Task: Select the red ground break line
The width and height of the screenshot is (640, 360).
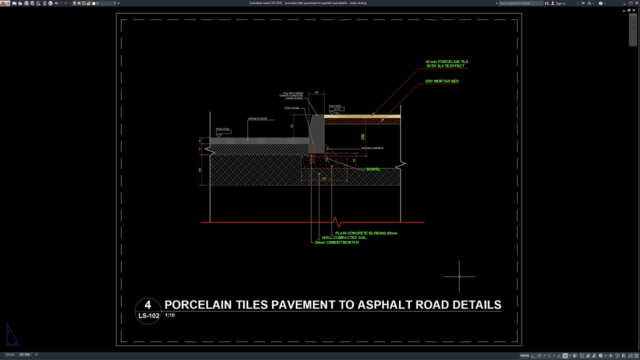Action: click(313, 222)
